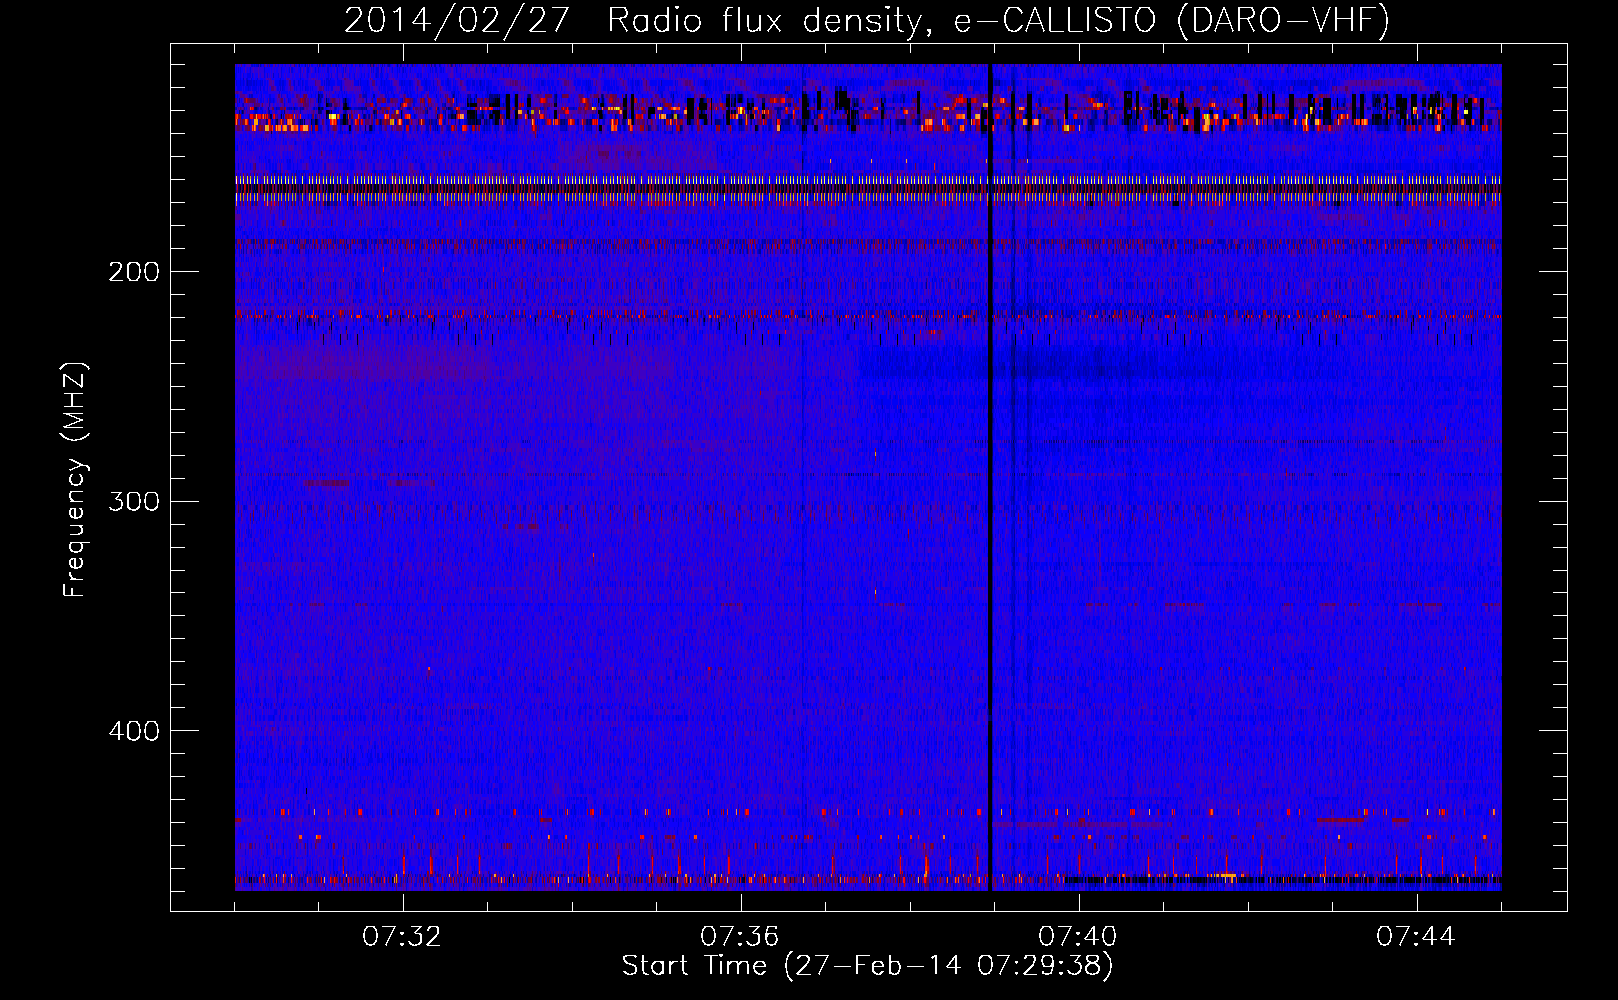Click the '07:36' time tick label

(x=740, y=937)
